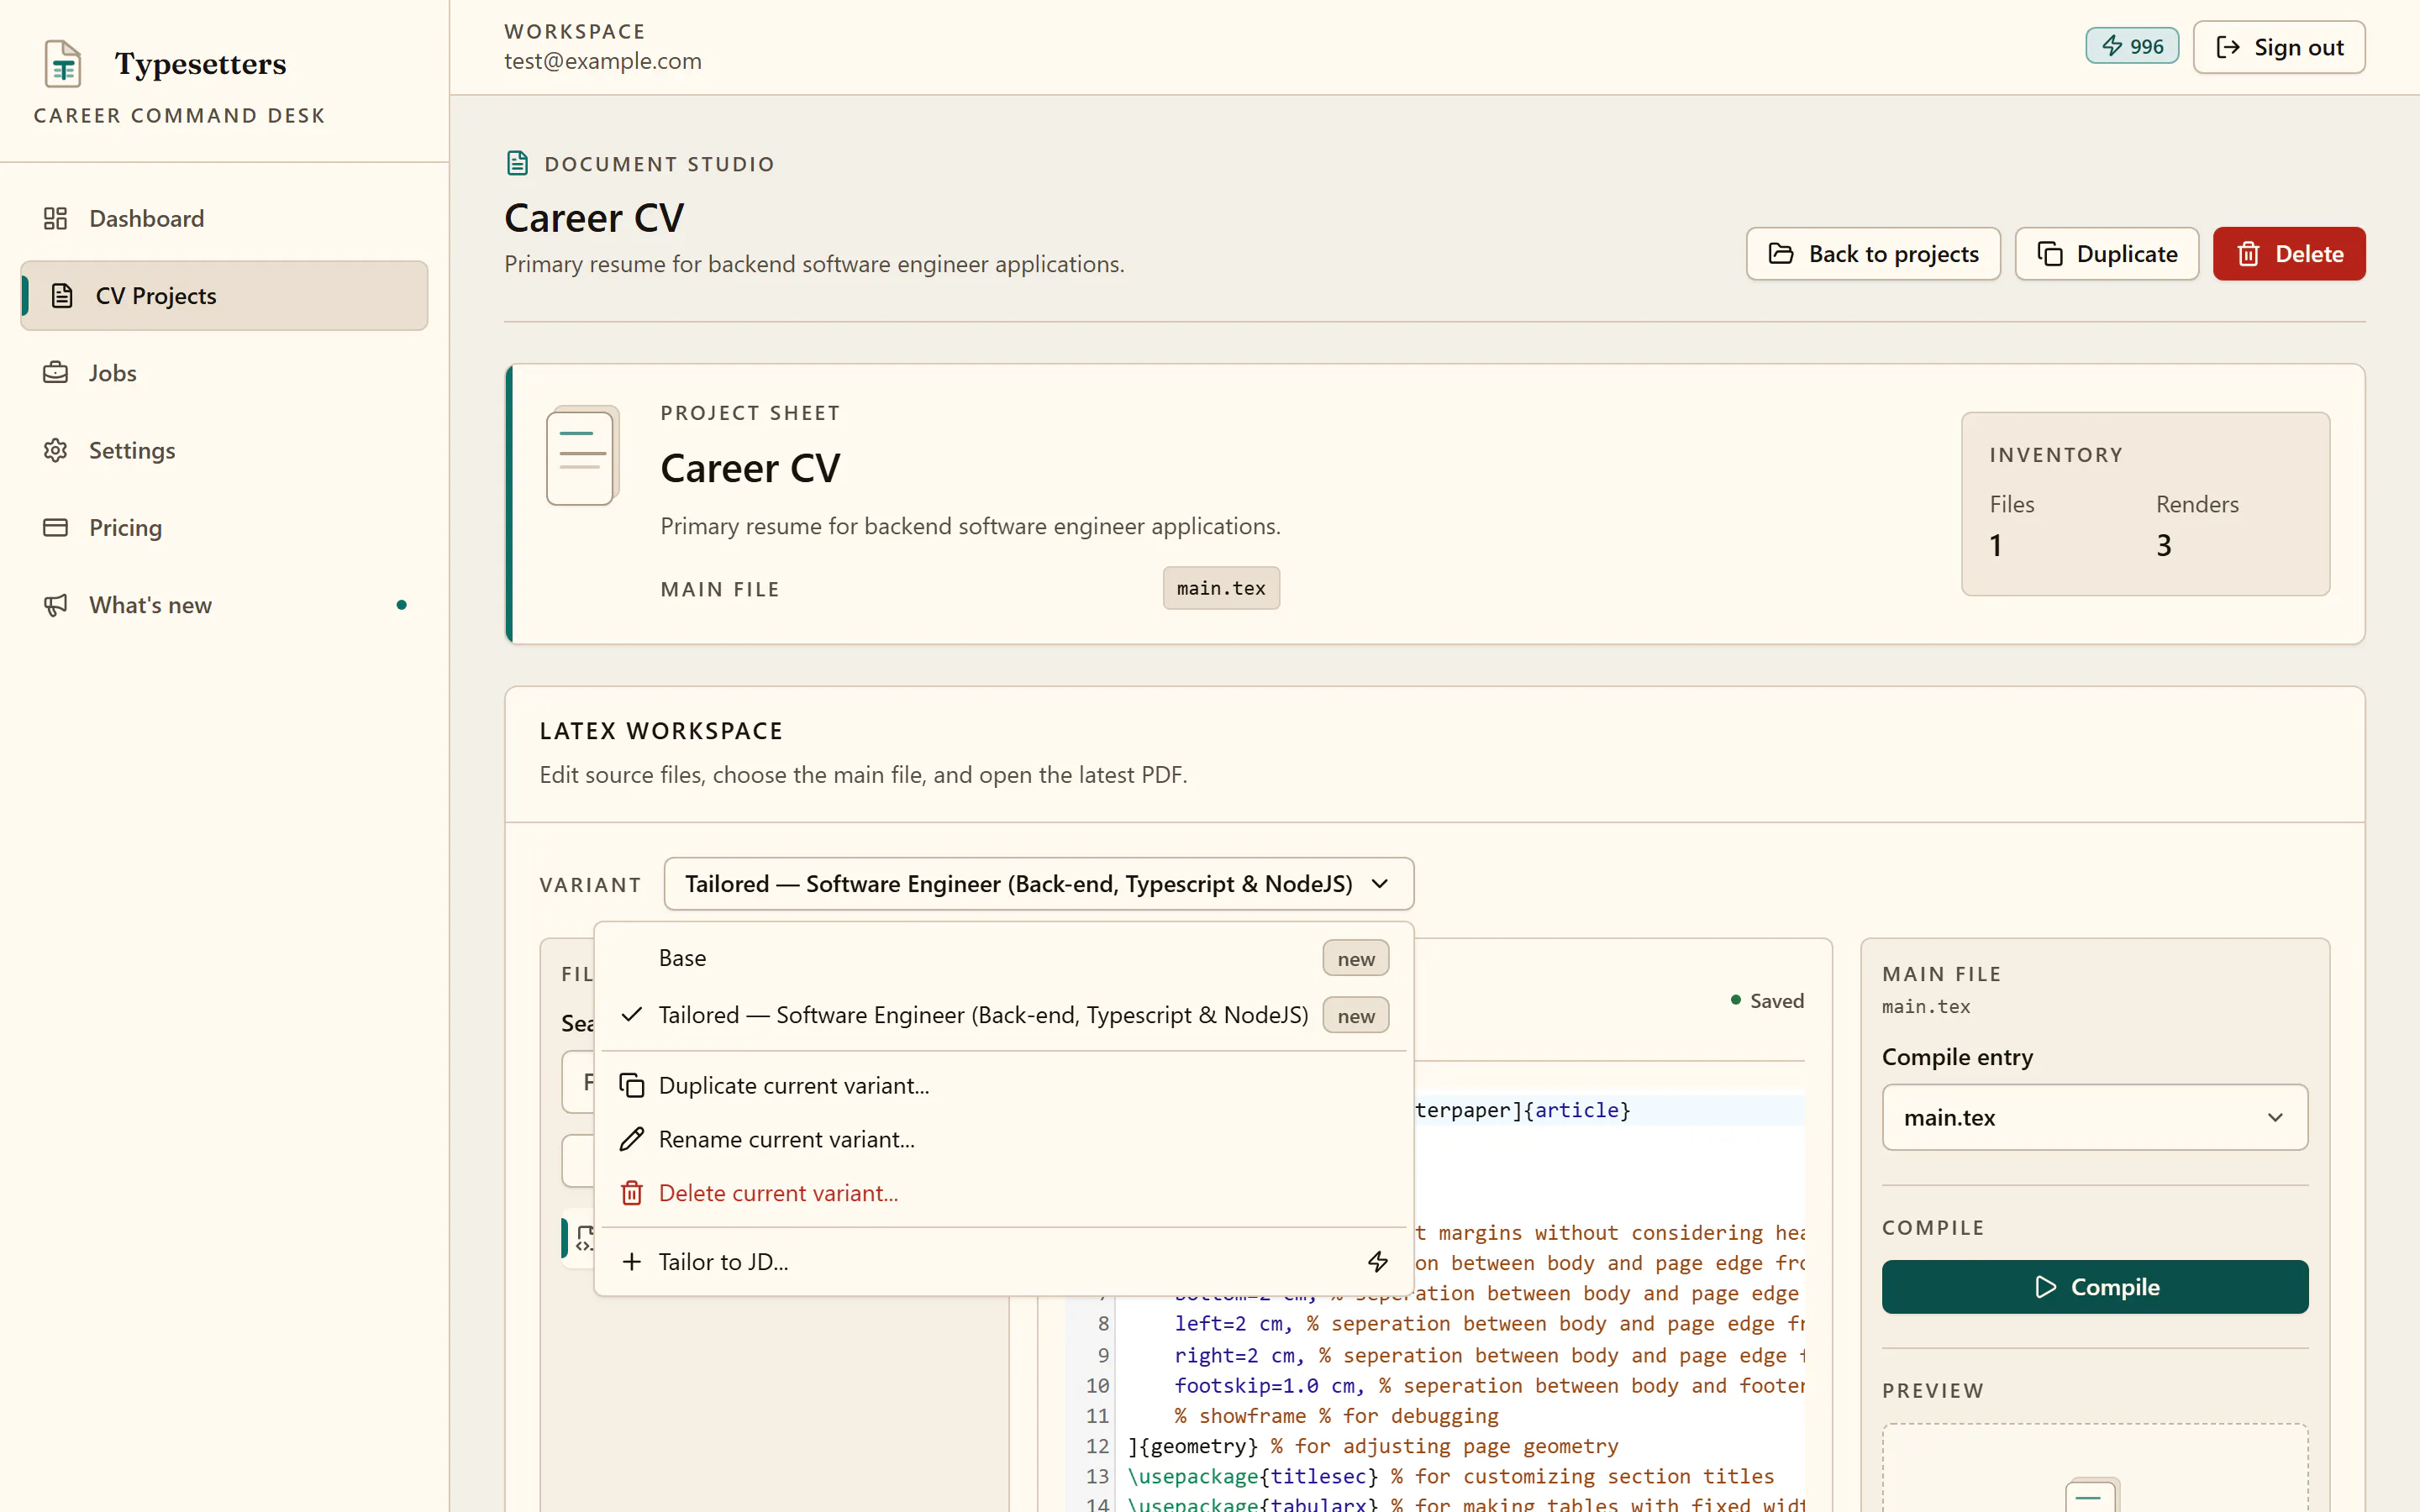2420x1512 pixels.
Task: Click the new badge on Base variant
Action: (1356, 958)
